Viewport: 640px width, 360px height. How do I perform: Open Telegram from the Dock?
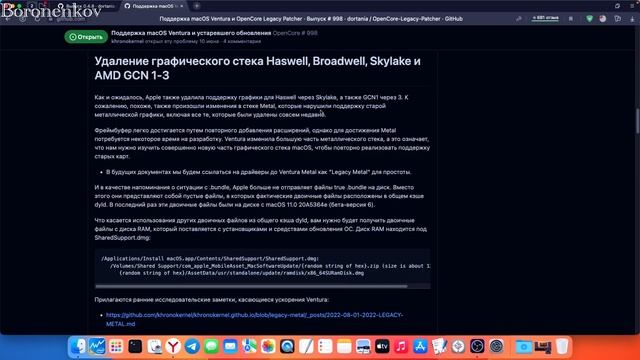[192, 346]
